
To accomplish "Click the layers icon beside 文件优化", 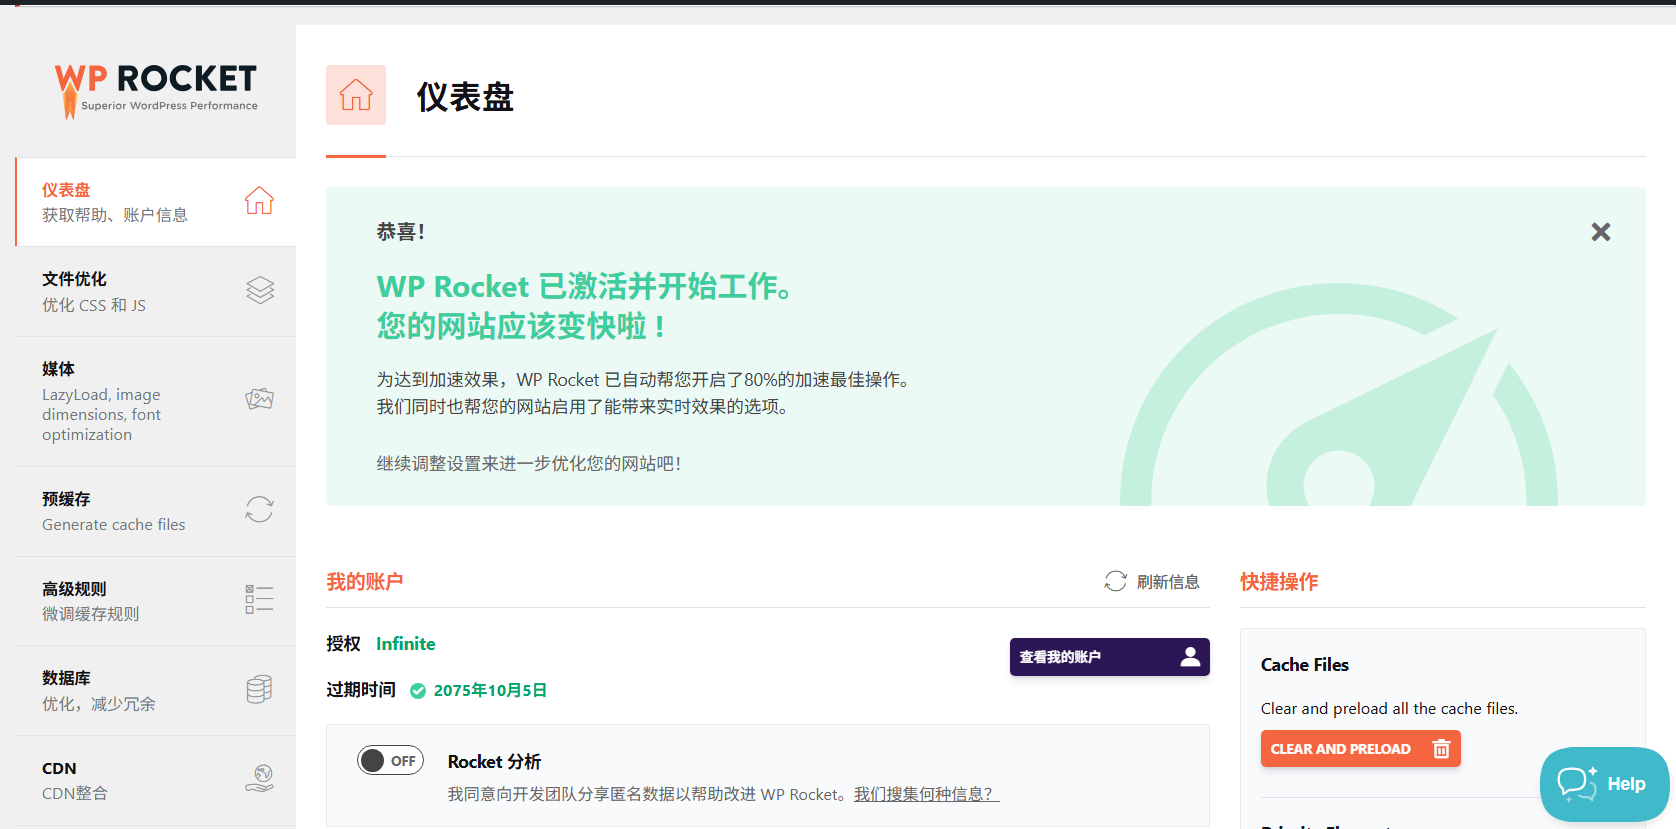I will (x=259, y=291).
